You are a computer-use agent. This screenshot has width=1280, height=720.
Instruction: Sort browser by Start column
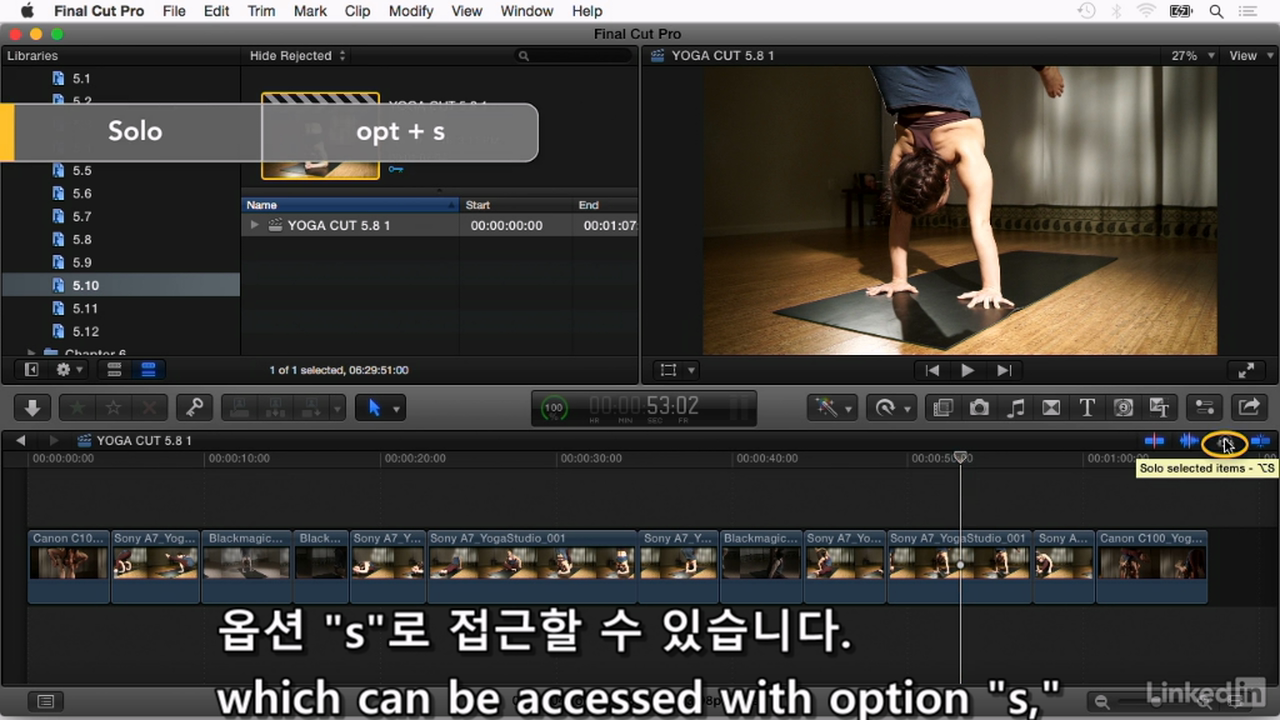[x=515, y=205]
